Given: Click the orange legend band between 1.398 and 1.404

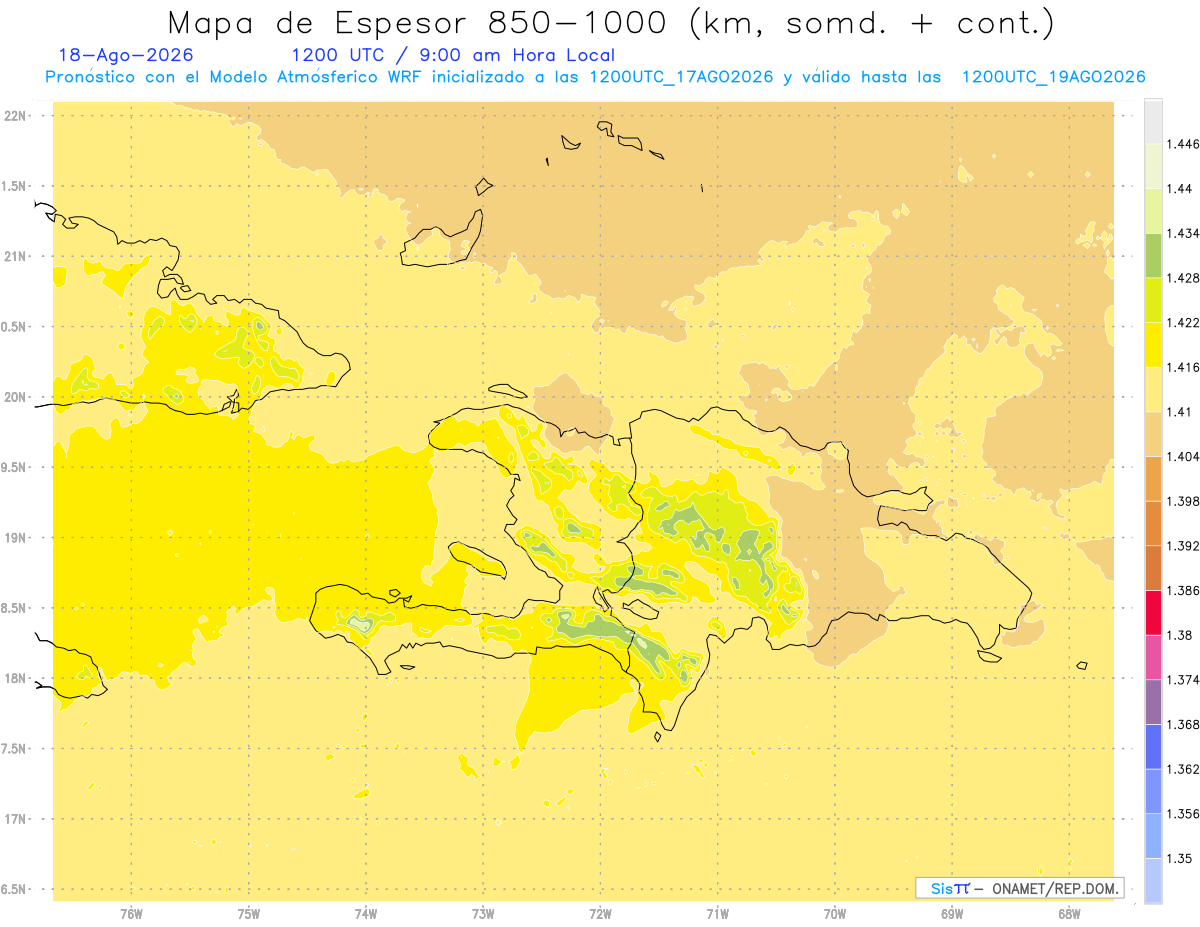Looking at the screenshot, I should 1153,479.
